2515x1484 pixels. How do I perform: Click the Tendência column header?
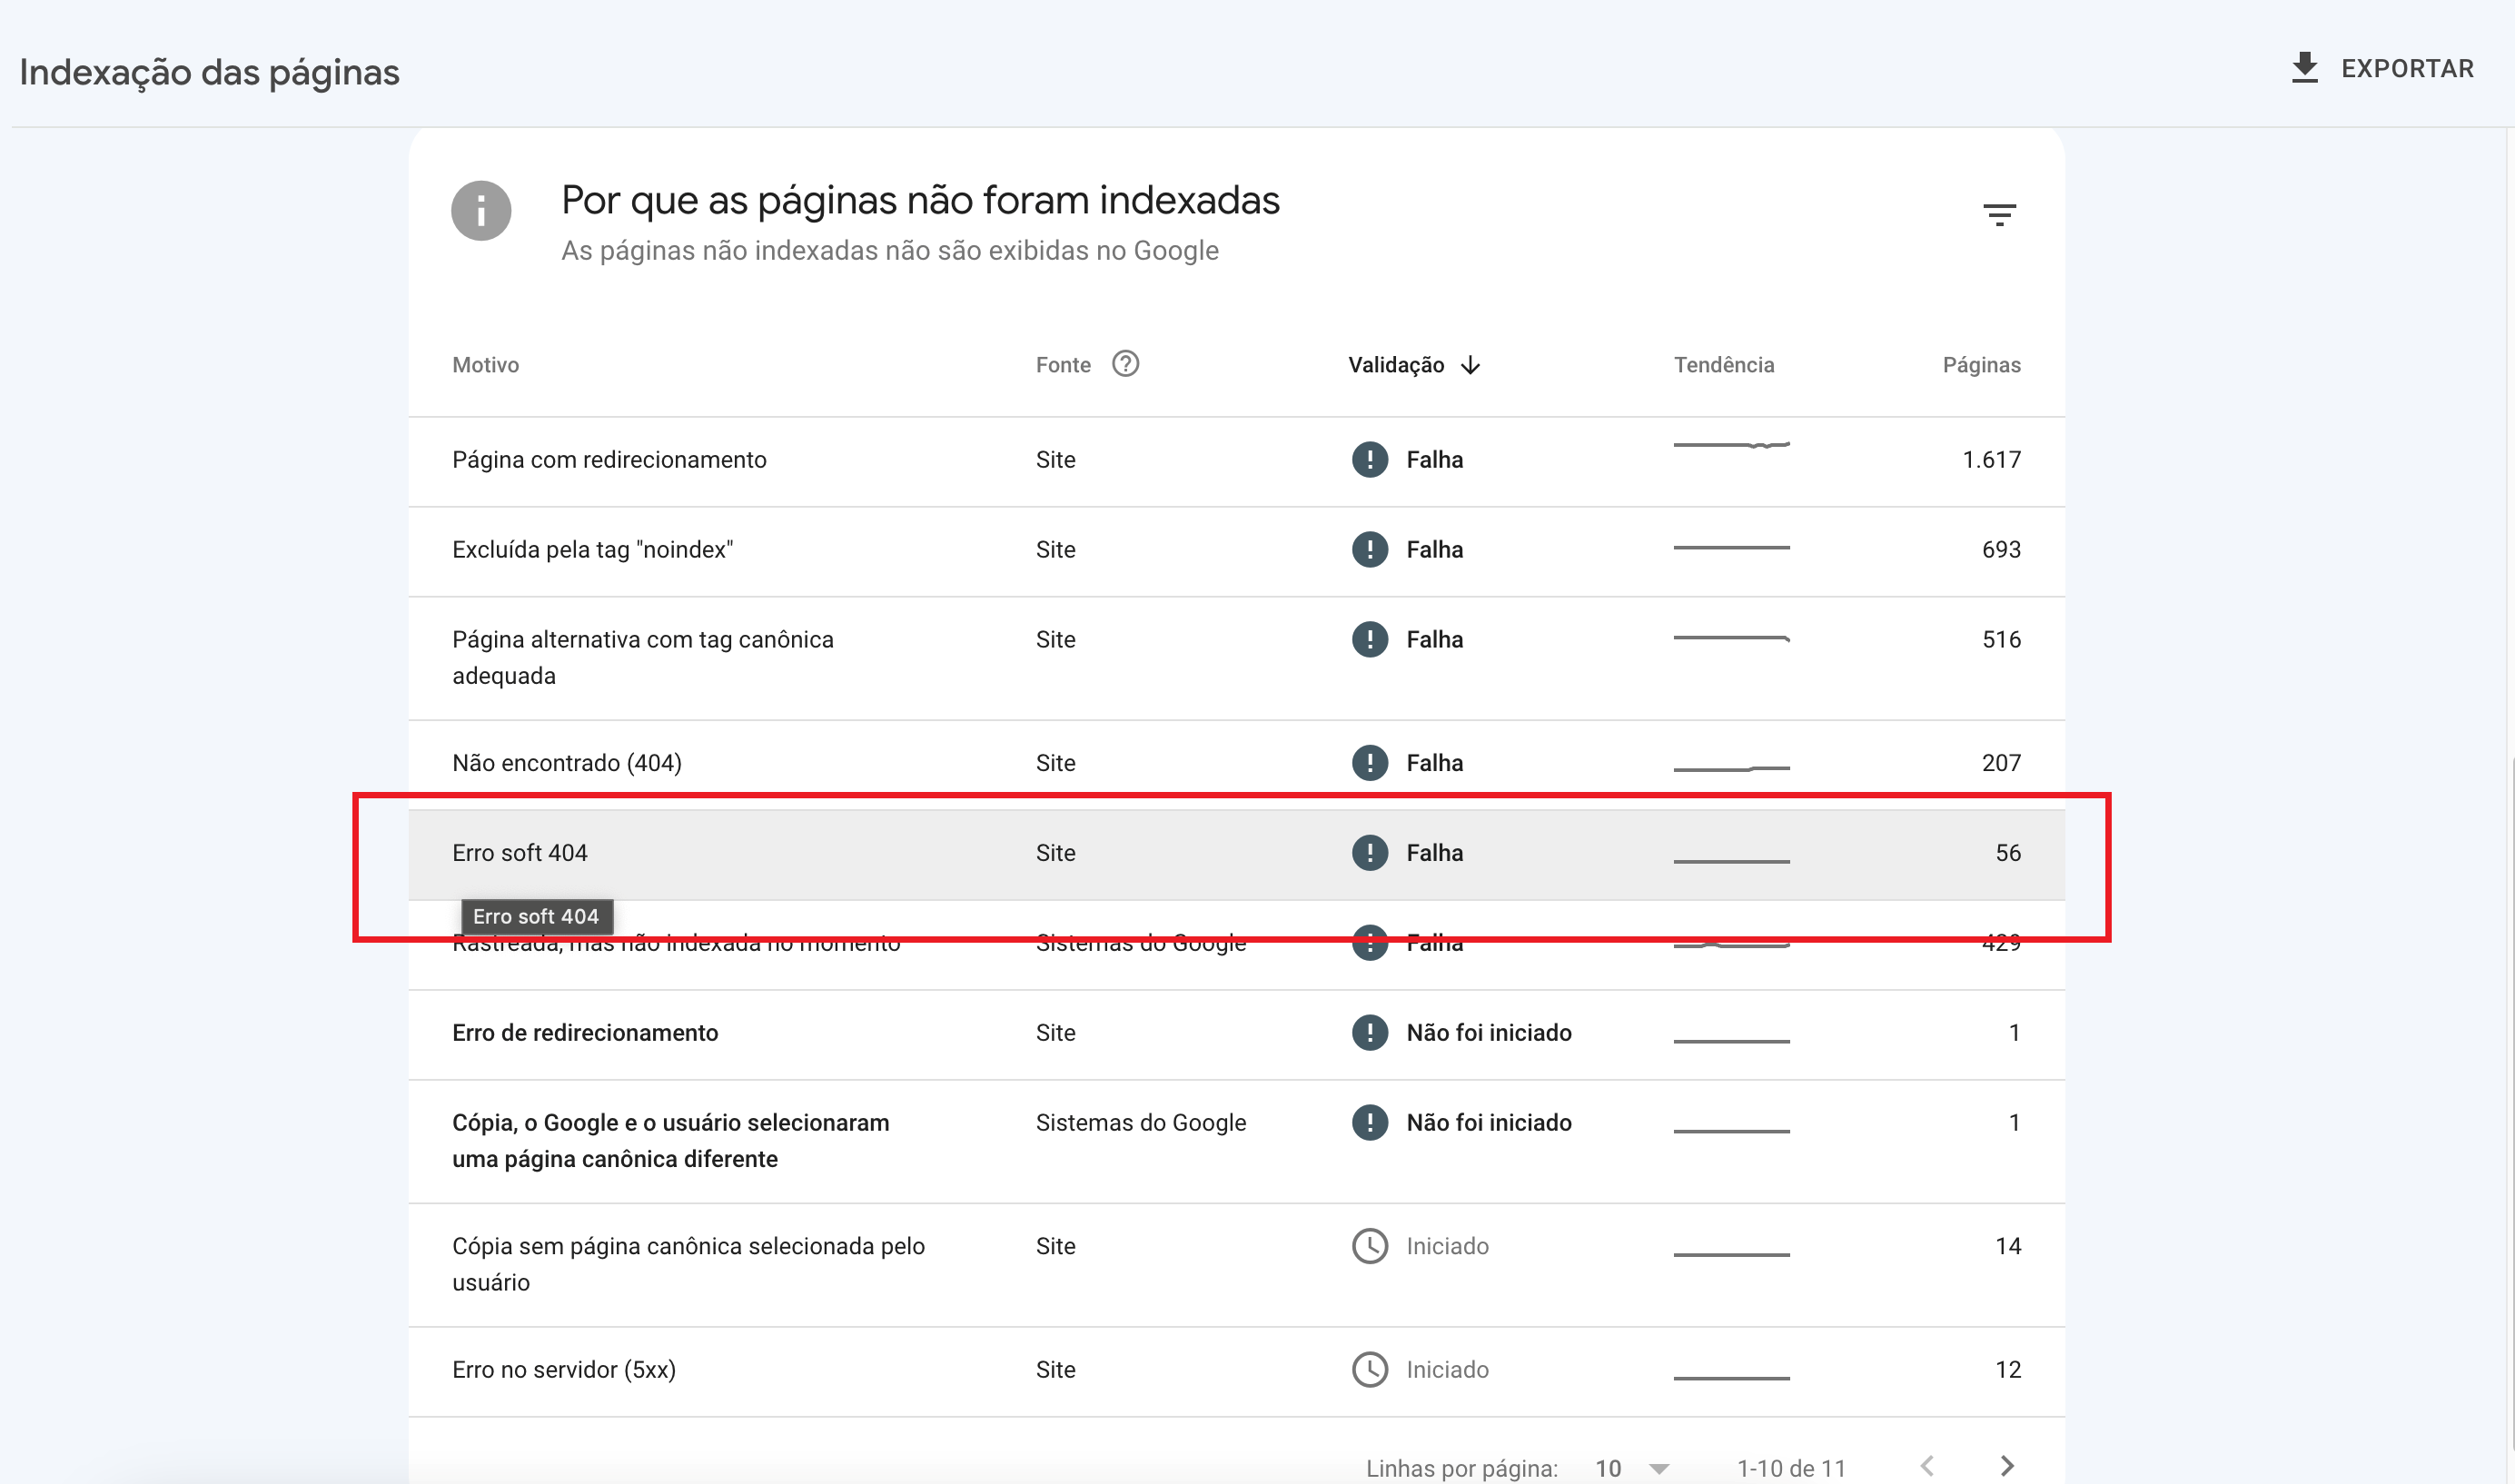click(1724, 365)
